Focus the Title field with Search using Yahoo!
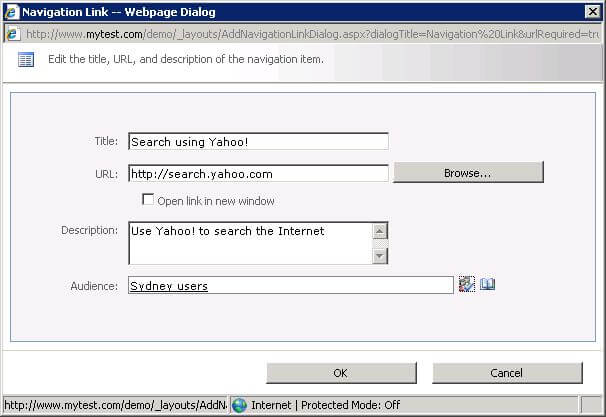 pyautogui.click(x=258, y=142)
